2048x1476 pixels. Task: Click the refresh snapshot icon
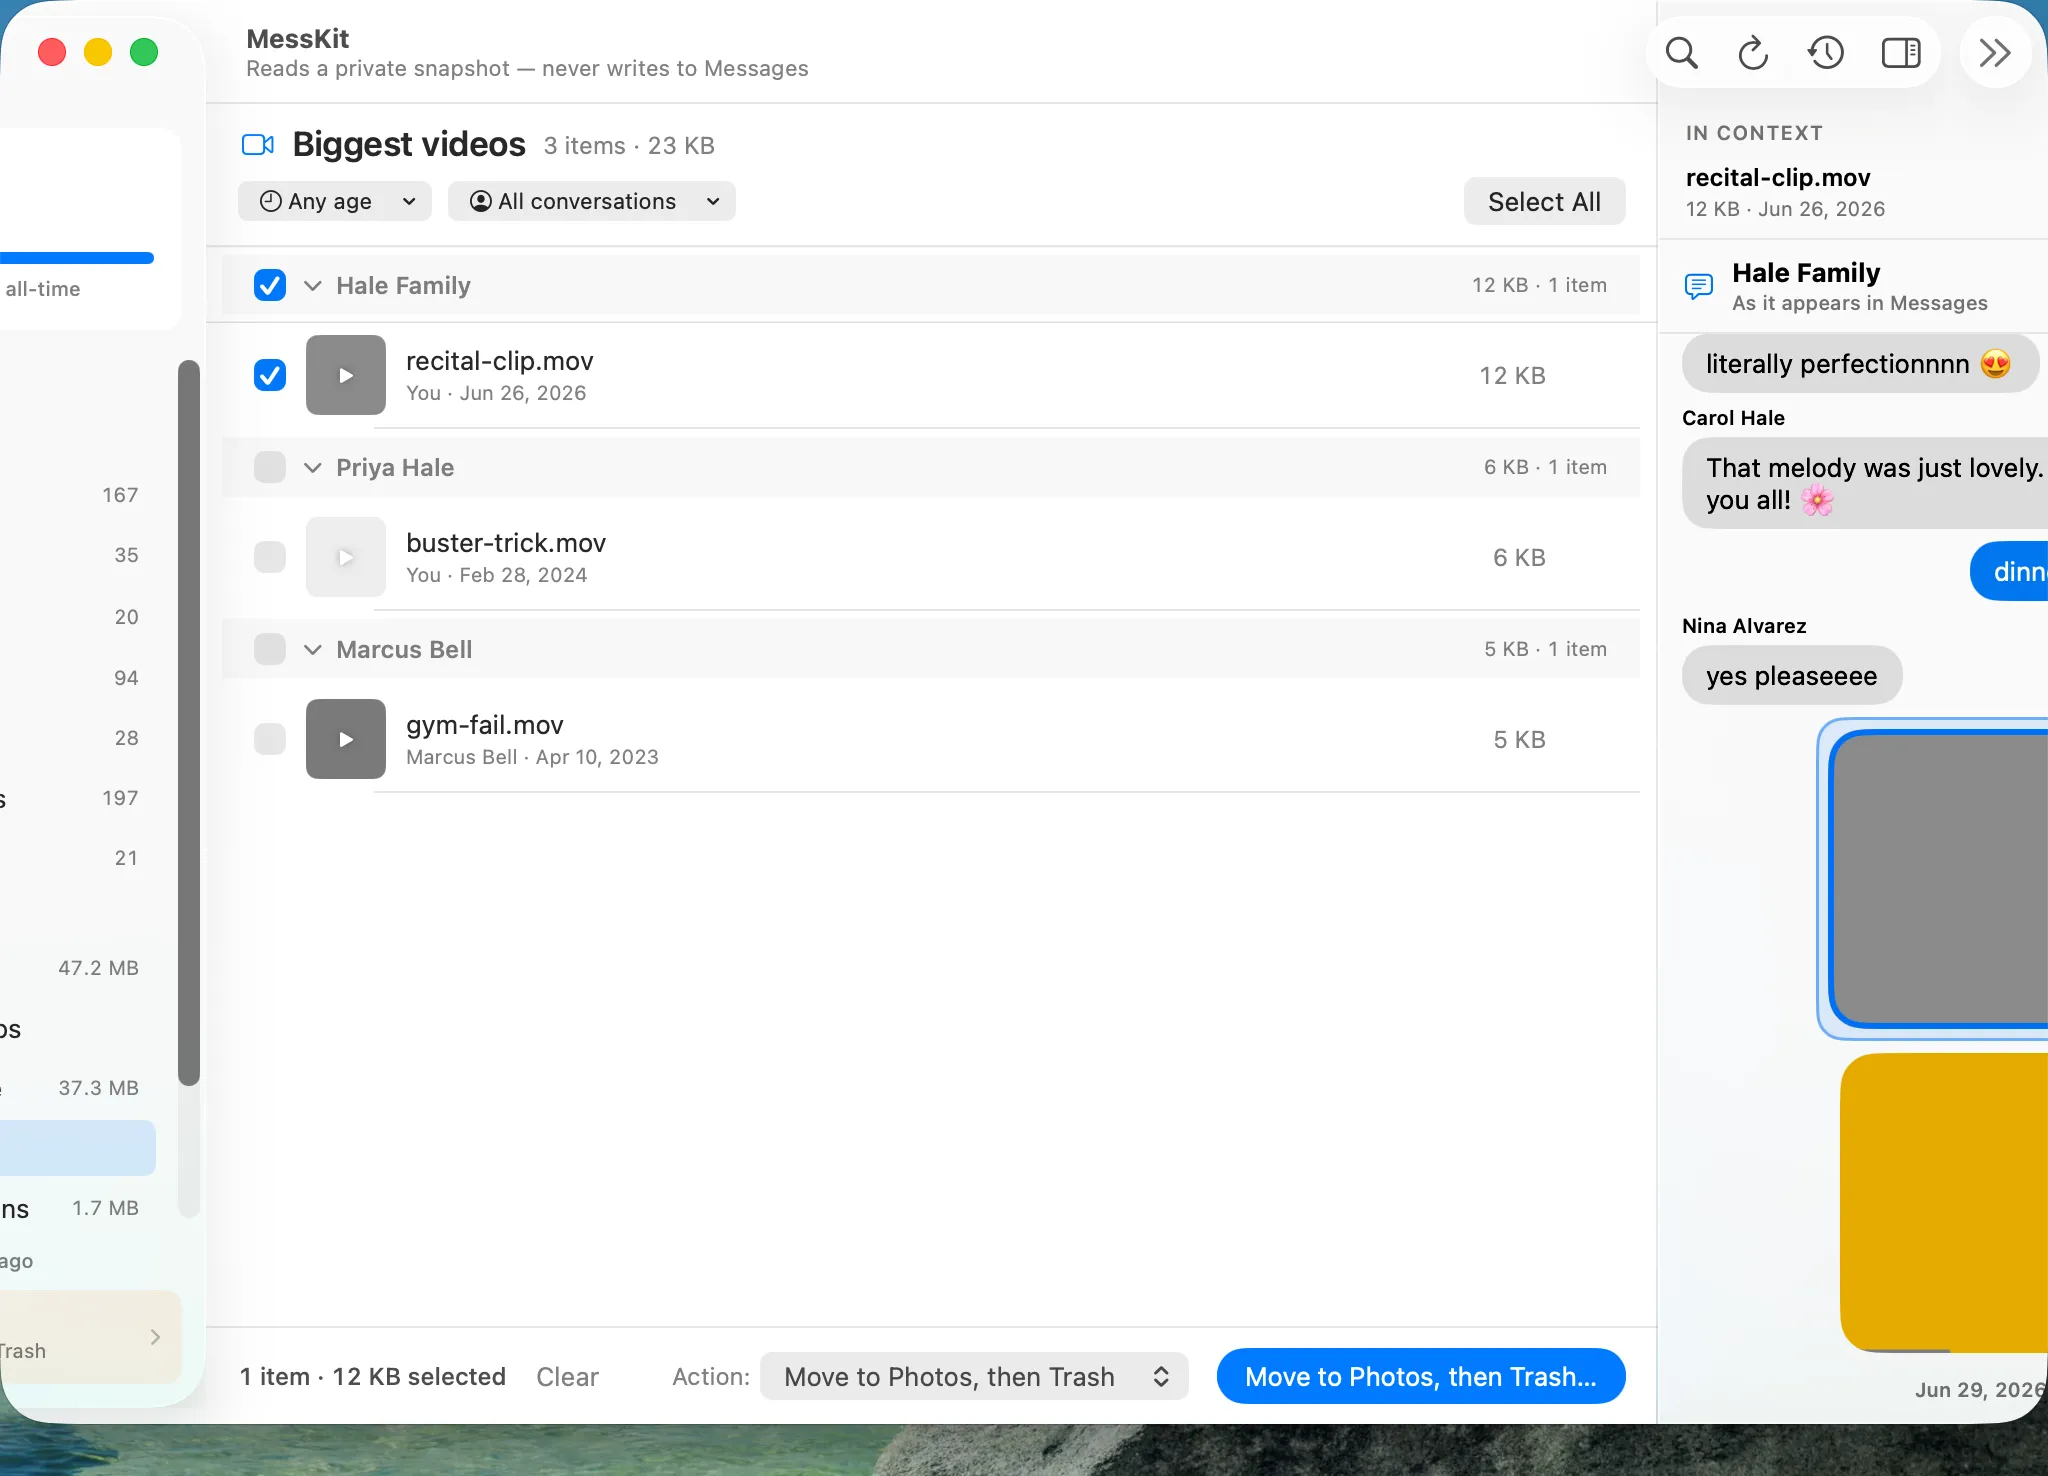pos(1754,53)
